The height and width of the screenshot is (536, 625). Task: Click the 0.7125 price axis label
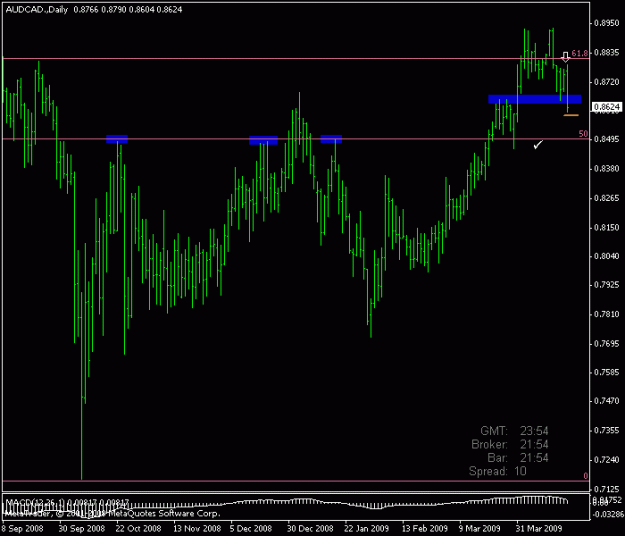[x=607, y=489]
